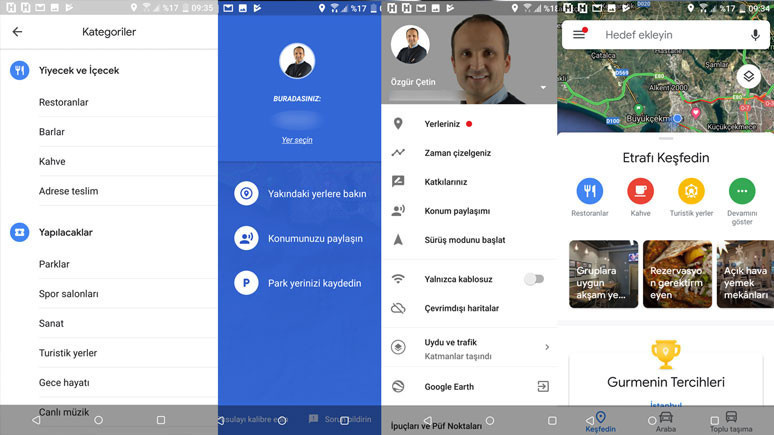
Task: Click the Yer seçin link
Action: tap(297, 140)
